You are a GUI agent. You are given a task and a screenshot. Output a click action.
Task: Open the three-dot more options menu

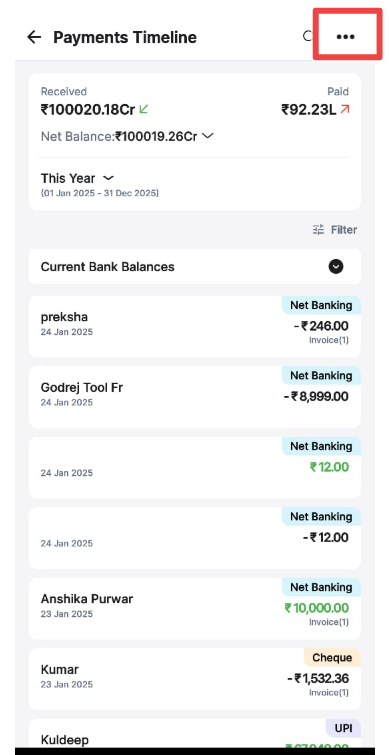pos(345,37)
